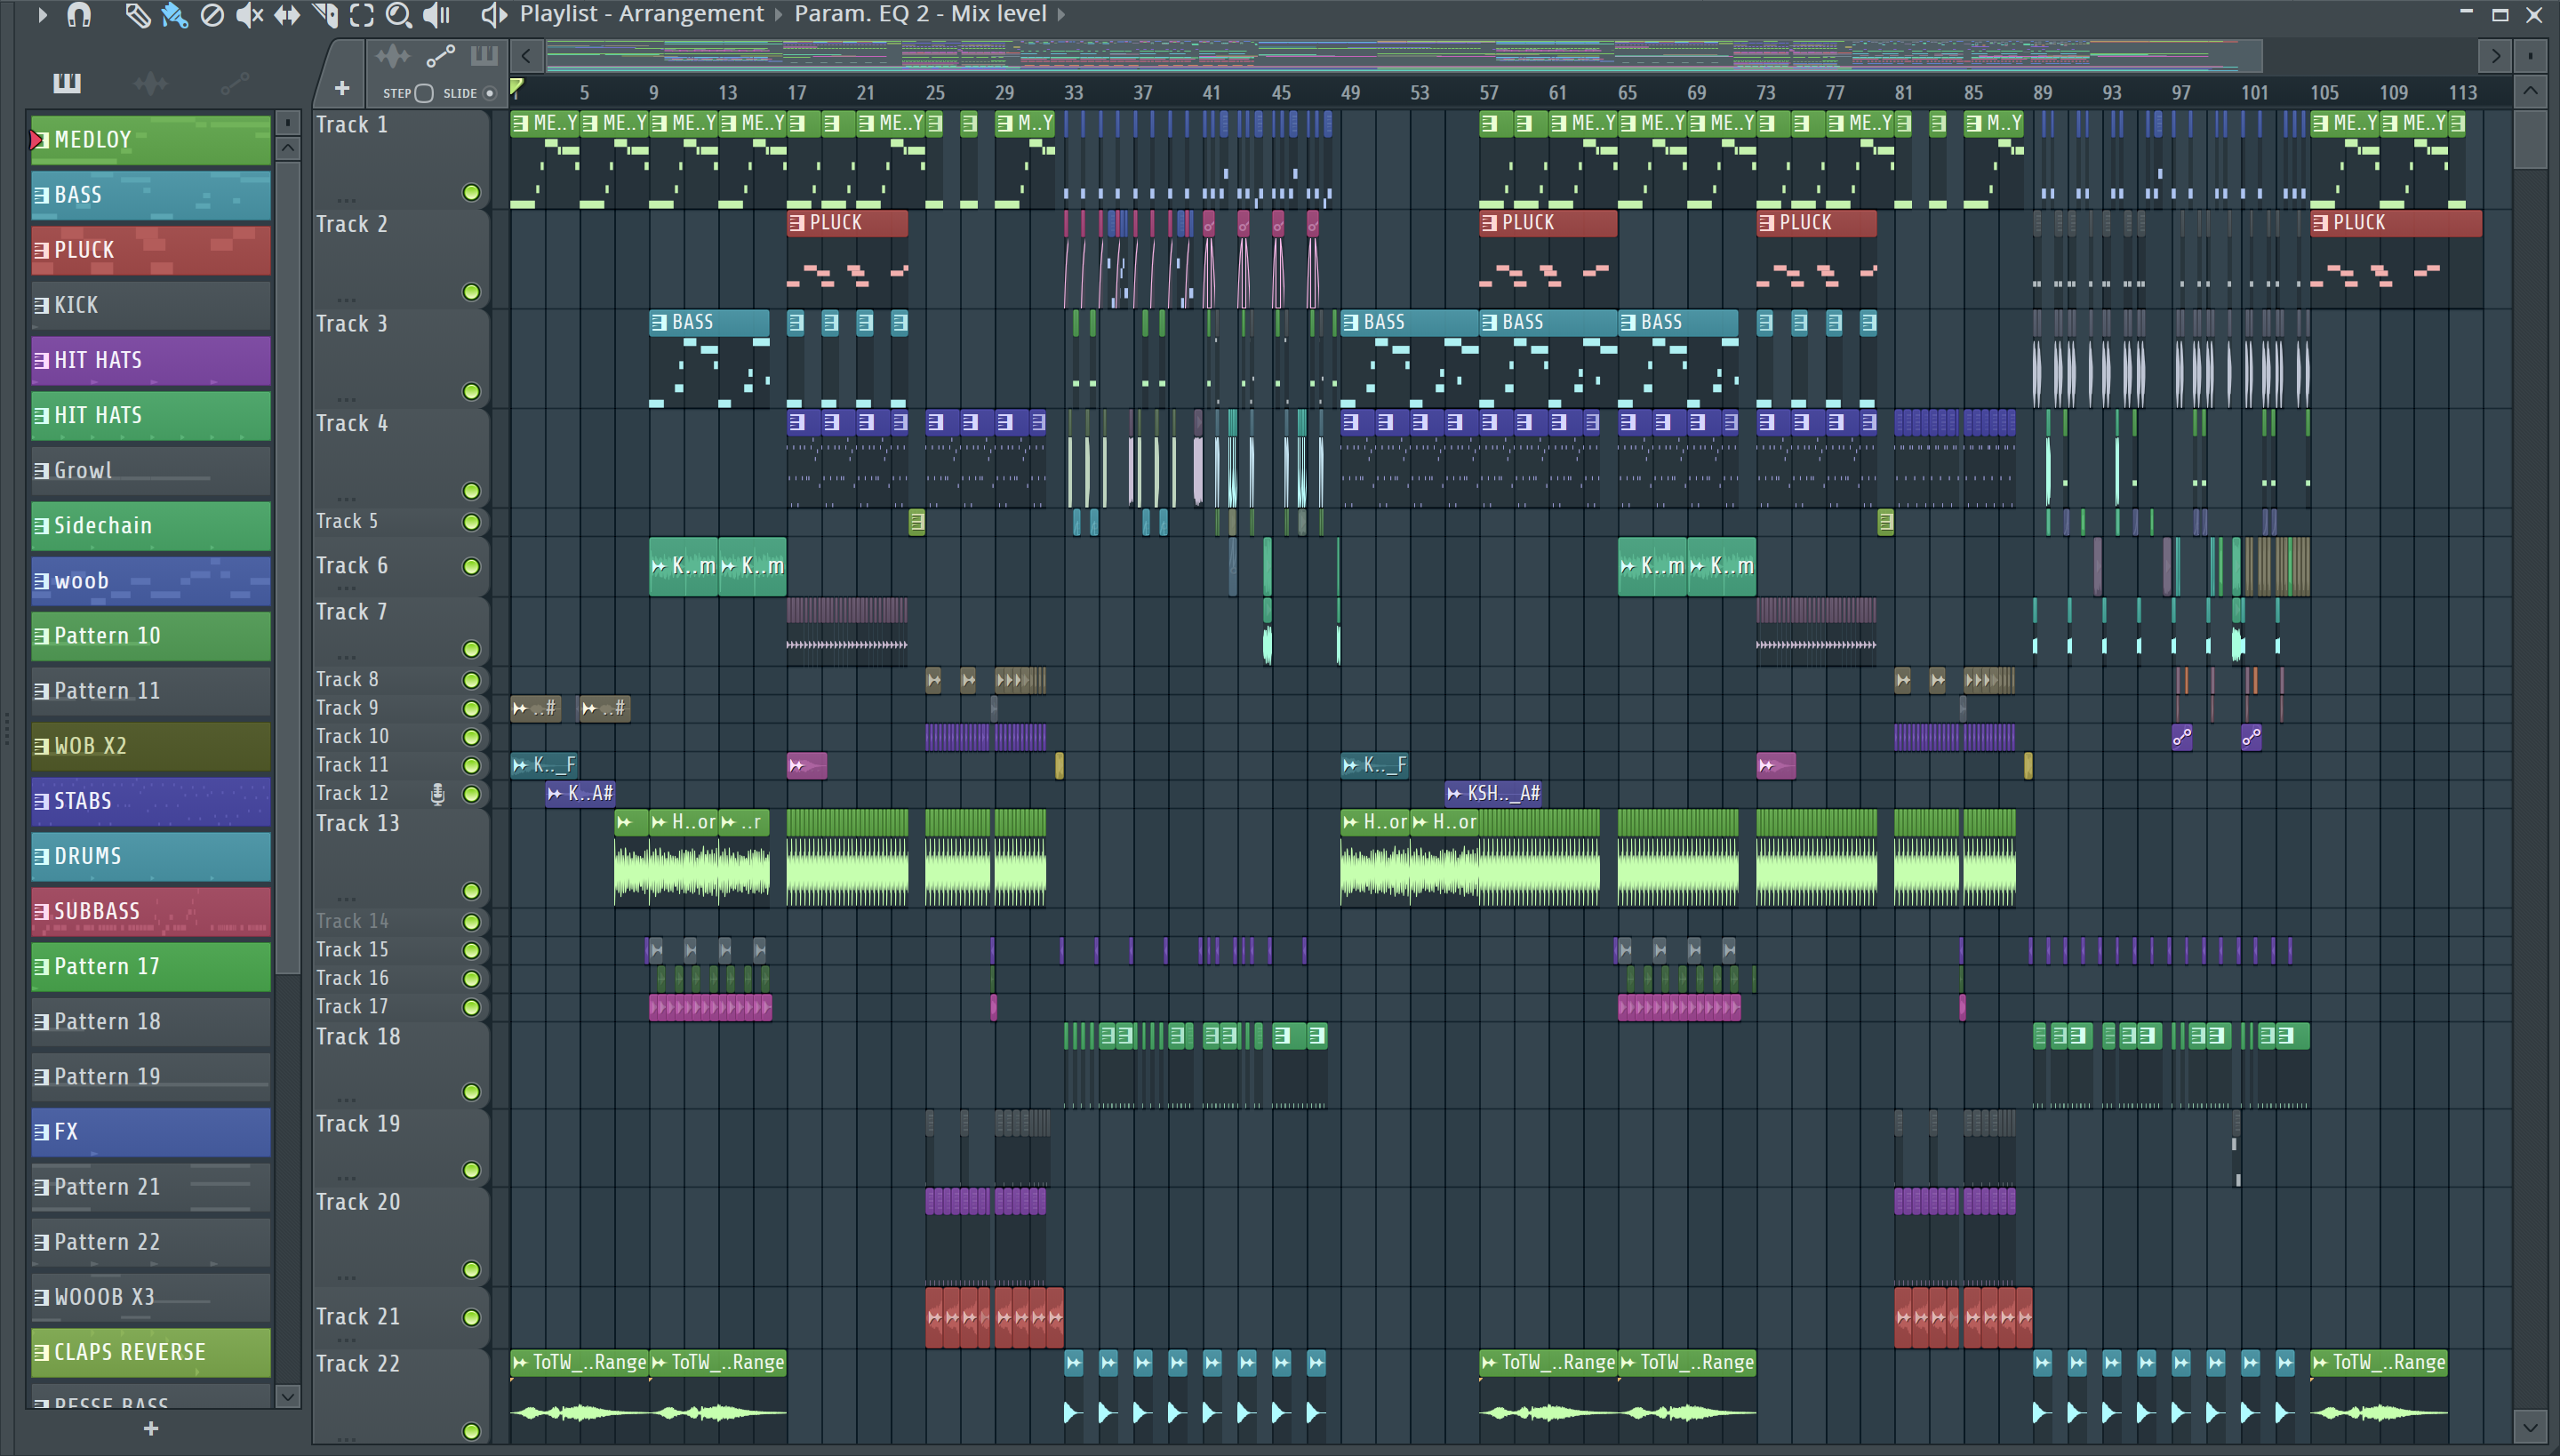The width and height of the screenshot is (2560, 1456).
Task: Click the piano pattern icon above SLIDE
Action: pos(484,56)
